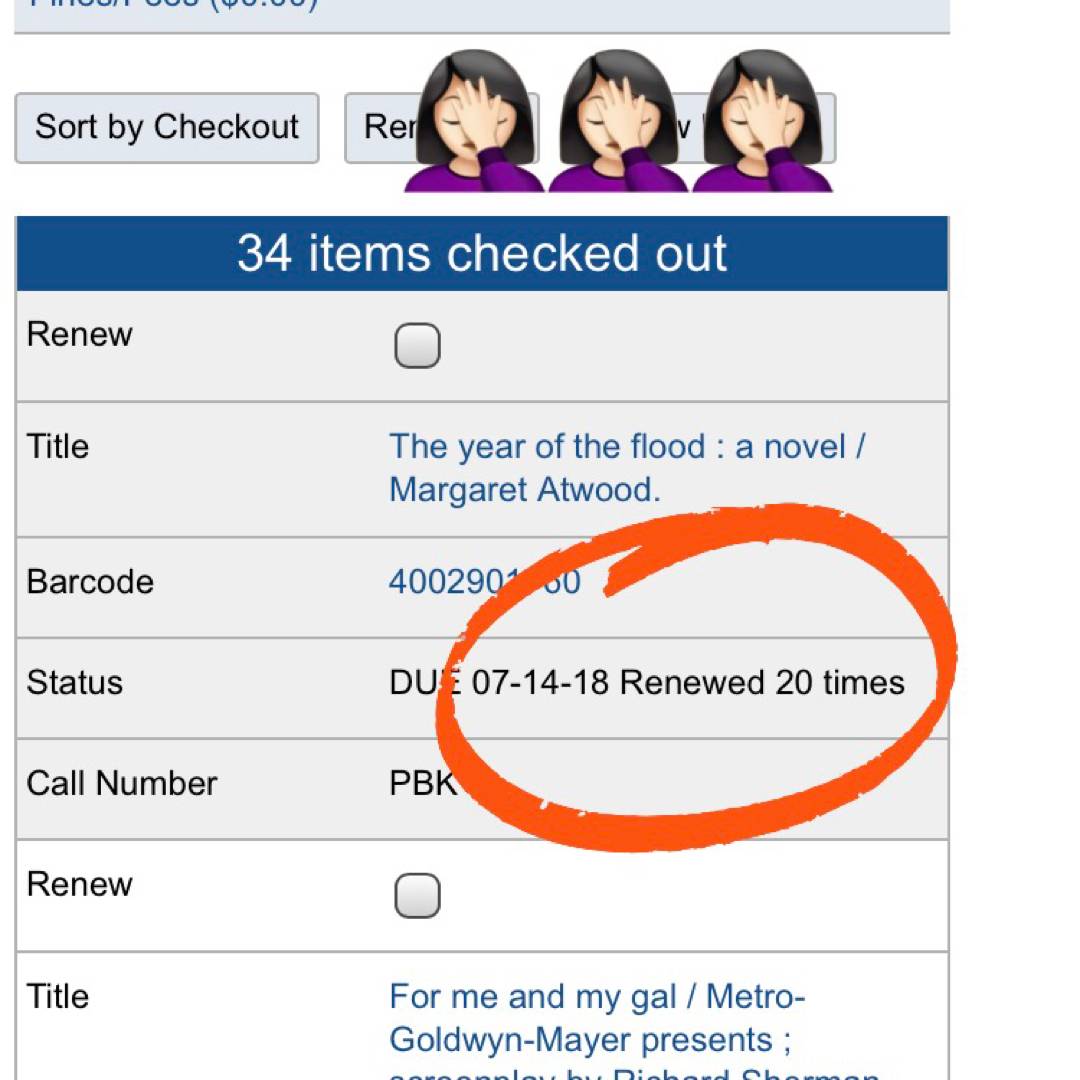Click the middle facepalm emoji
The height and width of the screenshot is (1080, 1080).
coord(617,120)
